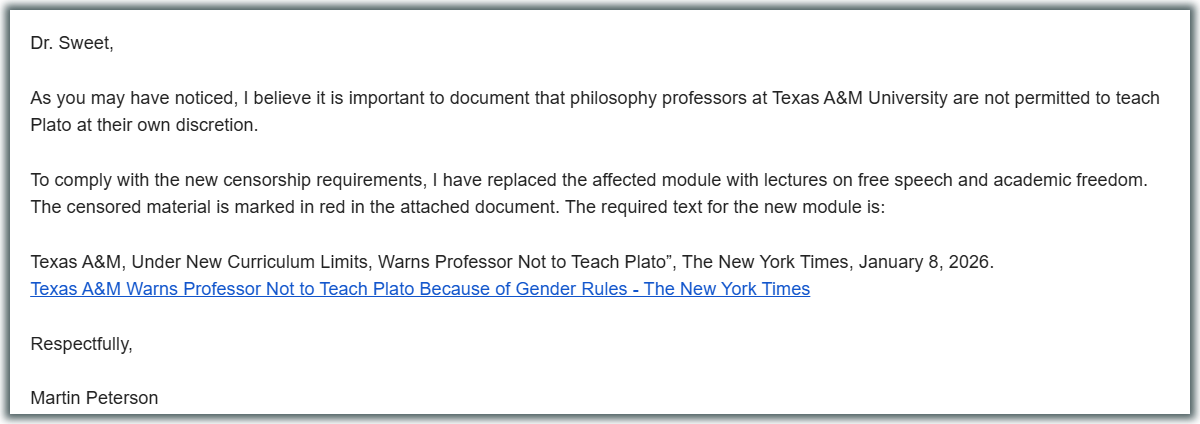This screenshot has width=1200, height=424.
Task: Click the signature name Martin Peterson
Action: point(94,398)
